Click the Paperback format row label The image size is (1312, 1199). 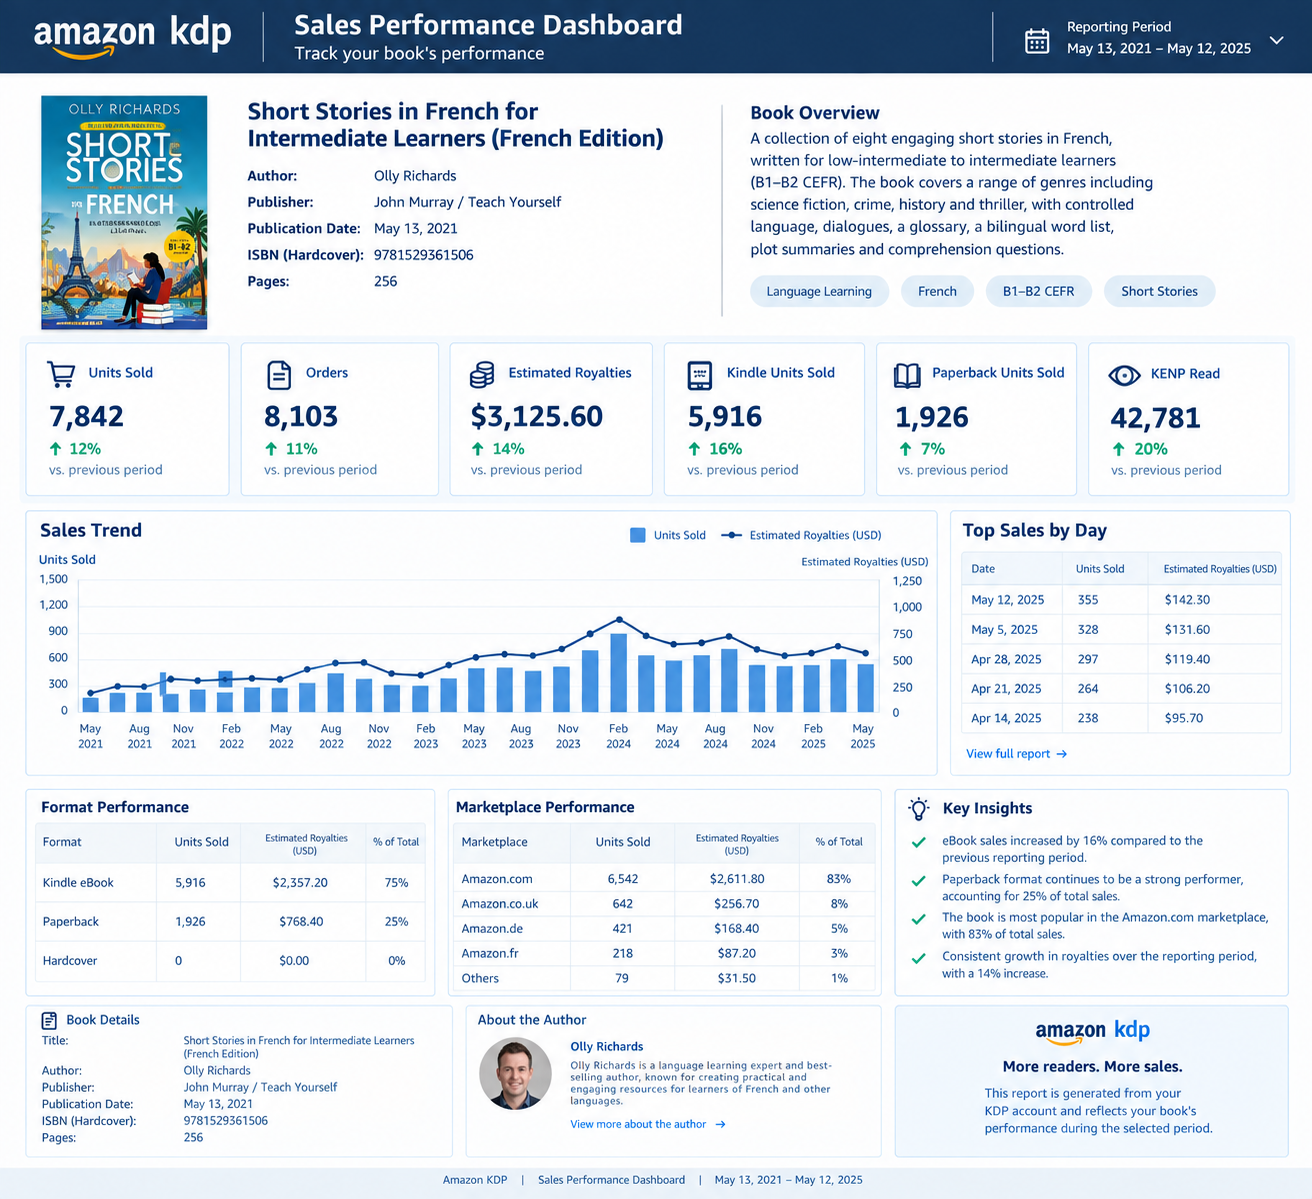tap(71, 922)
